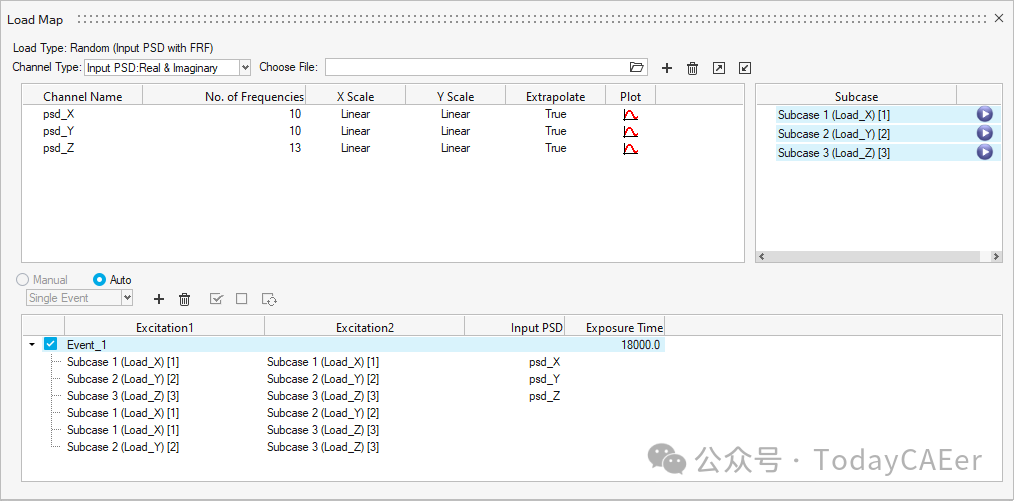Click the arrow button for Subcase 1 (Load_X)

(984, 114)
